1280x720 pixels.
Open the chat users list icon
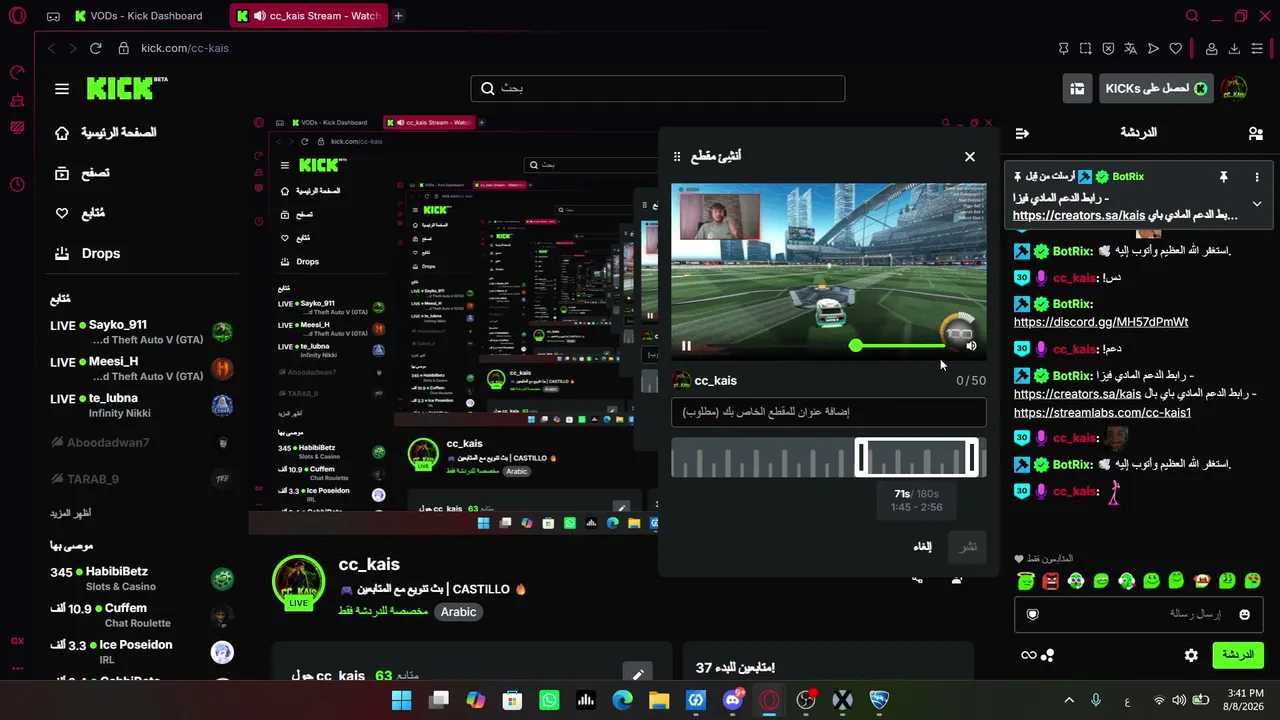click(1255, 133)
